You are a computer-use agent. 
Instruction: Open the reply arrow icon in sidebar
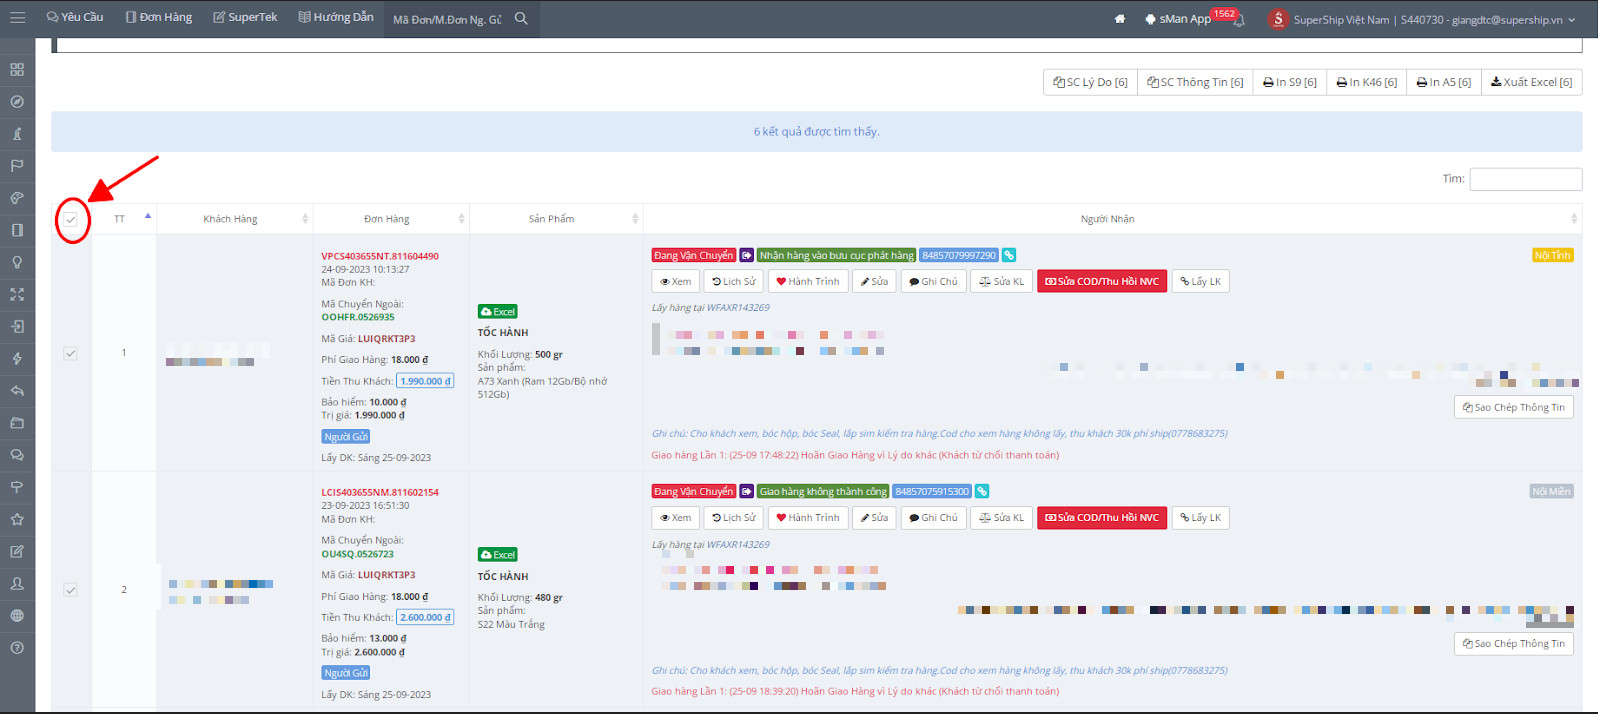tap(17, 390)
